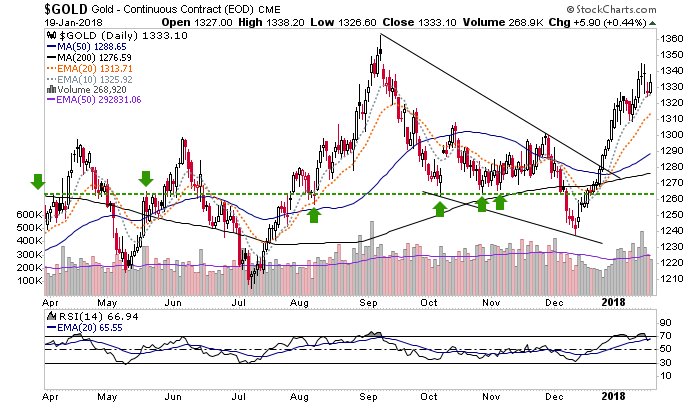Viewport: 700px width, 405px height.
Task: Click the green up arrow in early August
Action: (x=313, y=212)
